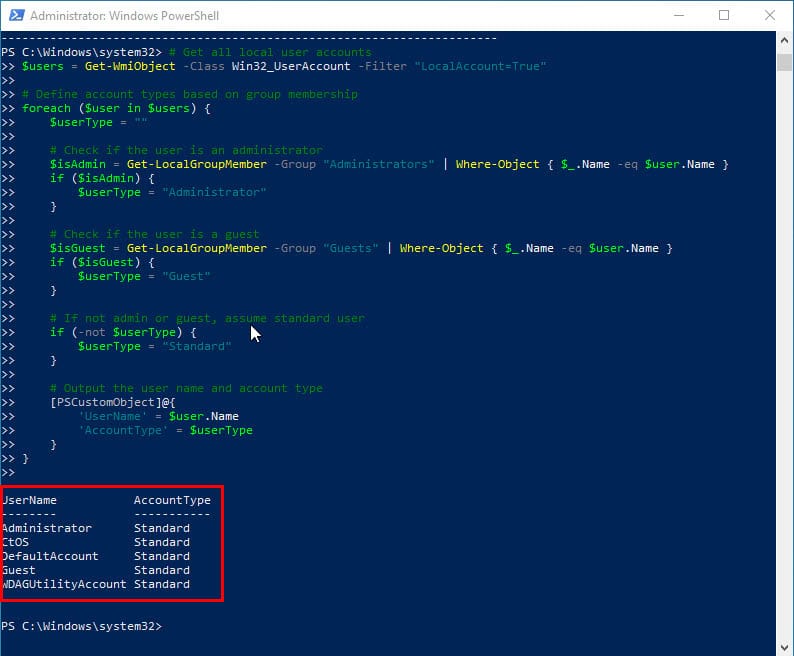The width and height of the screenshot is (794, 656).
Task: Click the 'WDAGUtilityAccount' user name in output
Action: (64, 585)
